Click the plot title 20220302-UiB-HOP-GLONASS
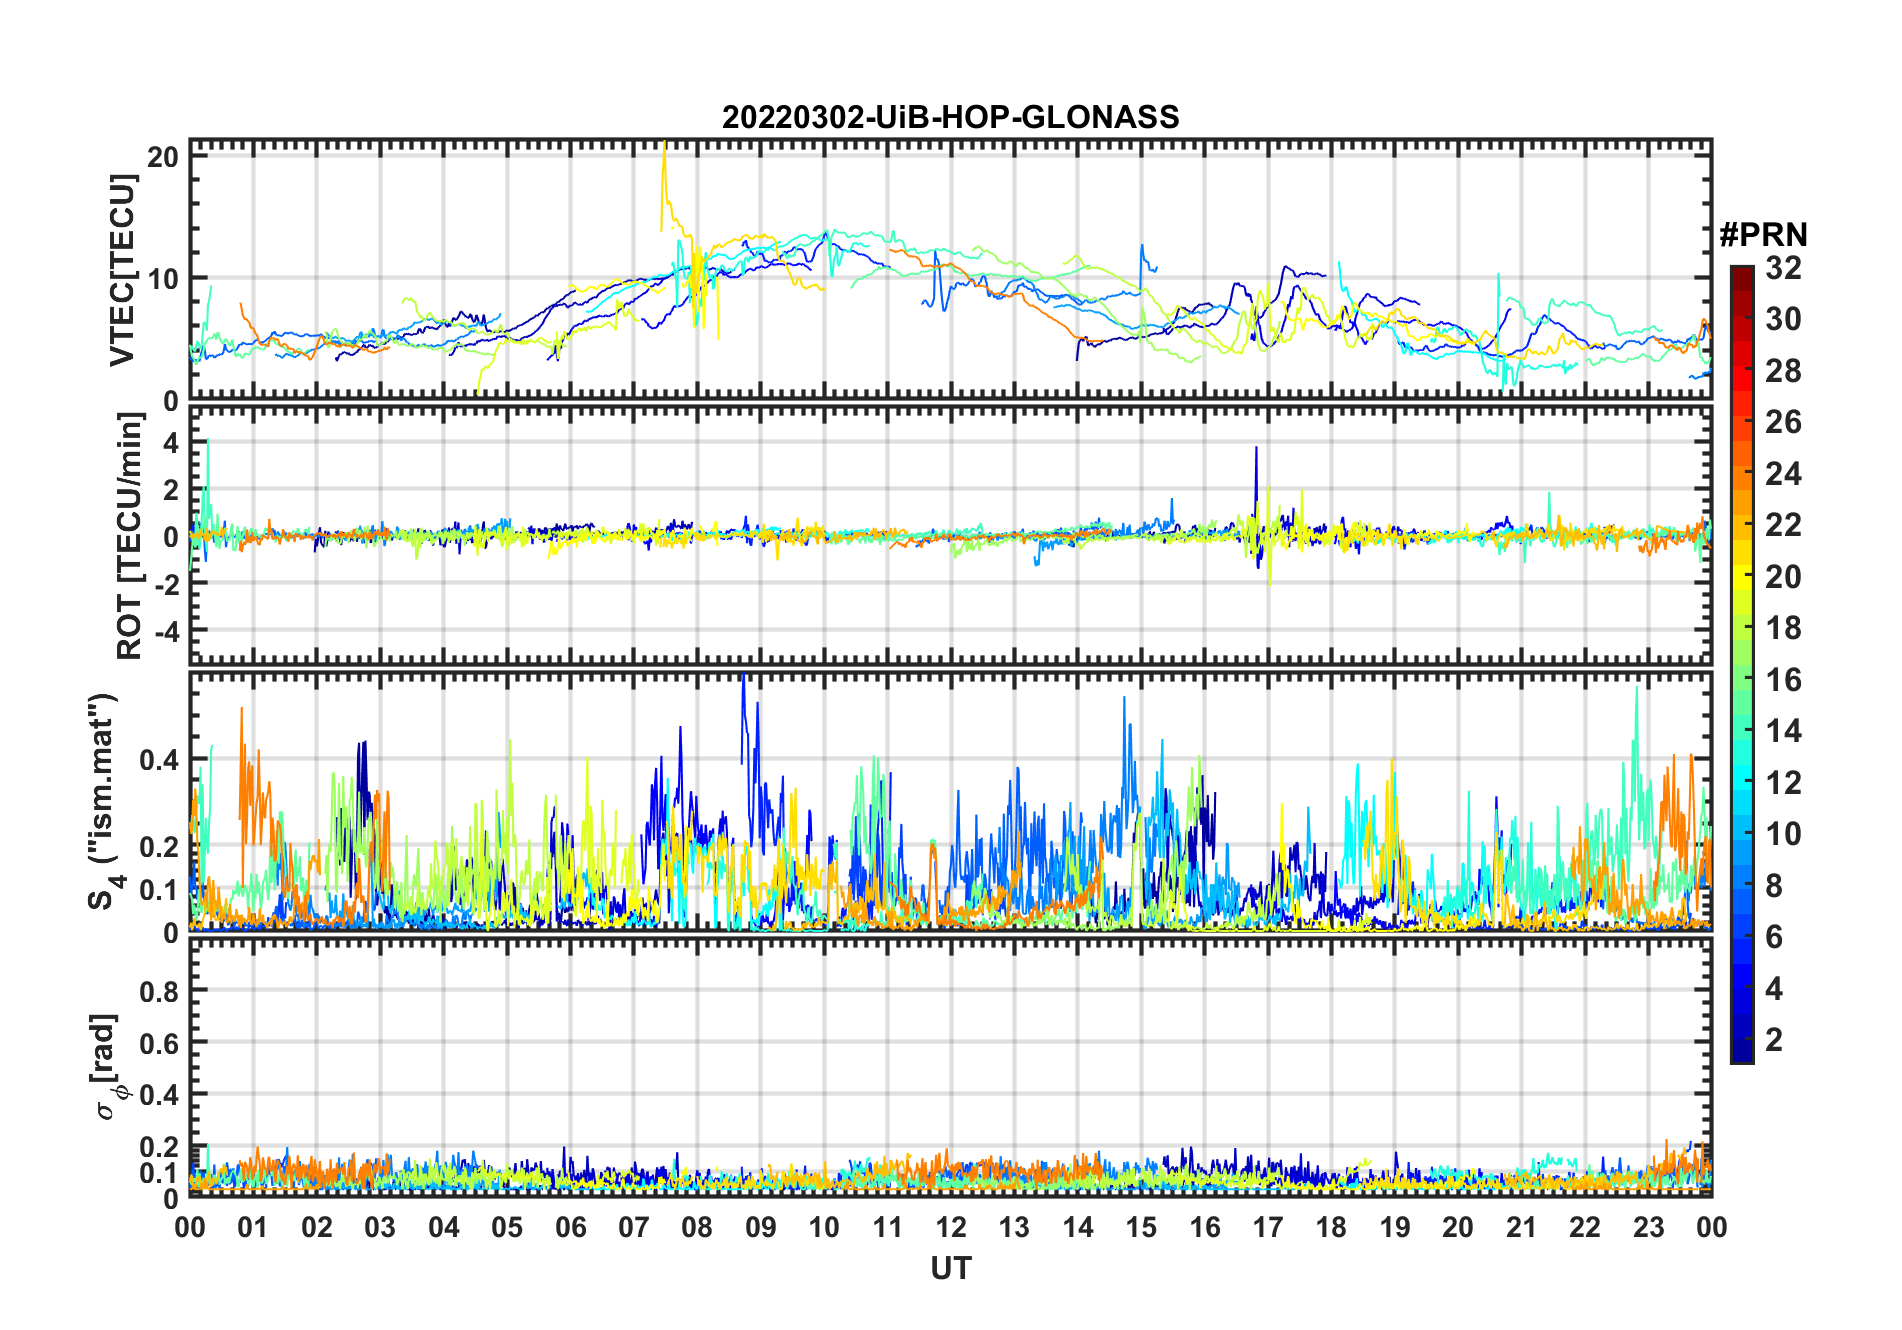This screenshot has width=1902, height=1330. tap(950, 117)
